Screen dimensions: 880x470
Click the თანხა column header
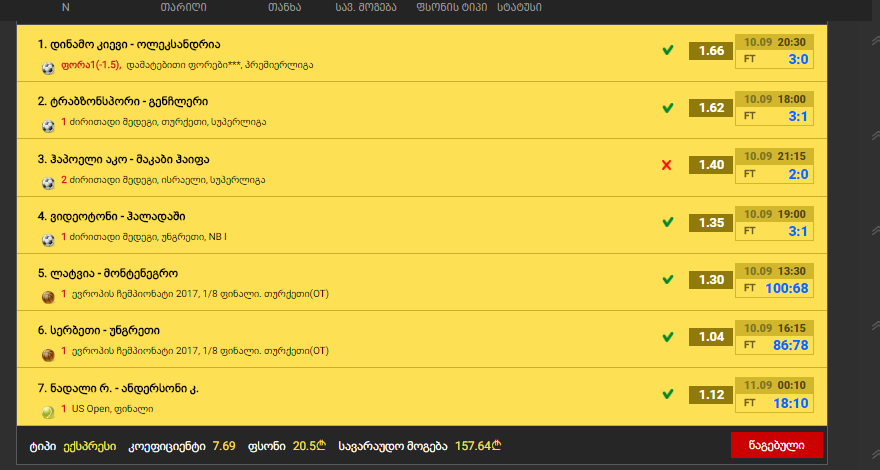coord(285,7)
